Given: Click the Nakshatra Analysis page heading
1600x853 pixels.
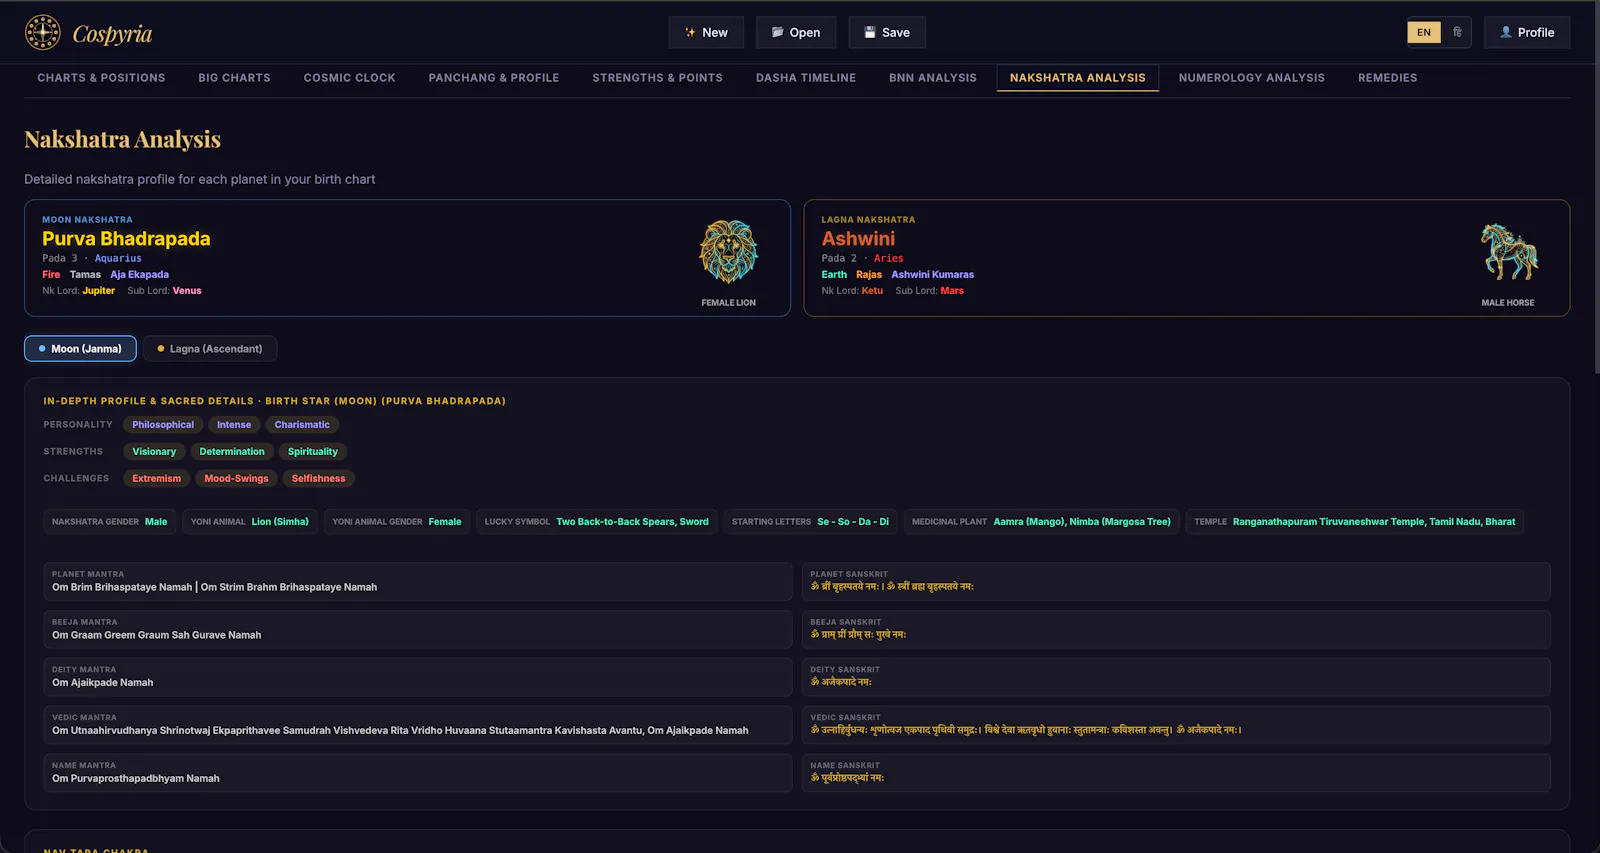Looking at the screenshot, I should click(x=122, y=139).
